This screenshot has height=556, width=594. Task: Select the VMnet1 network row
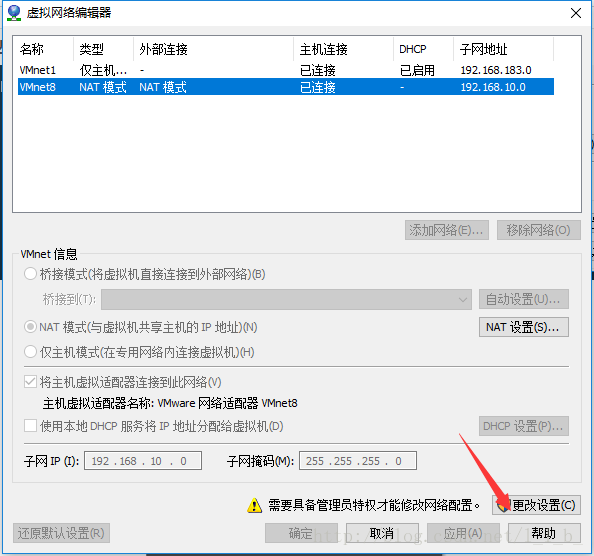pos(286,70)
